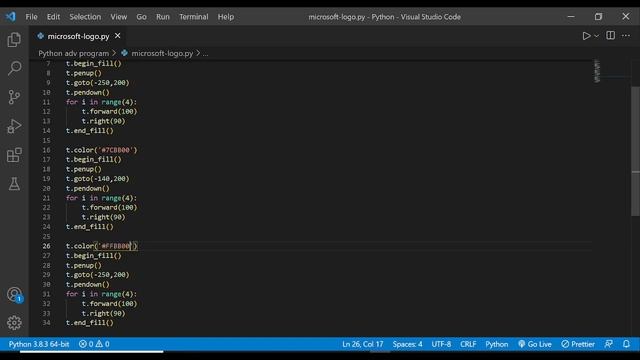Click t.forward(100) on line 32
The height and width of the screenshot is (360, 640).
109,304
